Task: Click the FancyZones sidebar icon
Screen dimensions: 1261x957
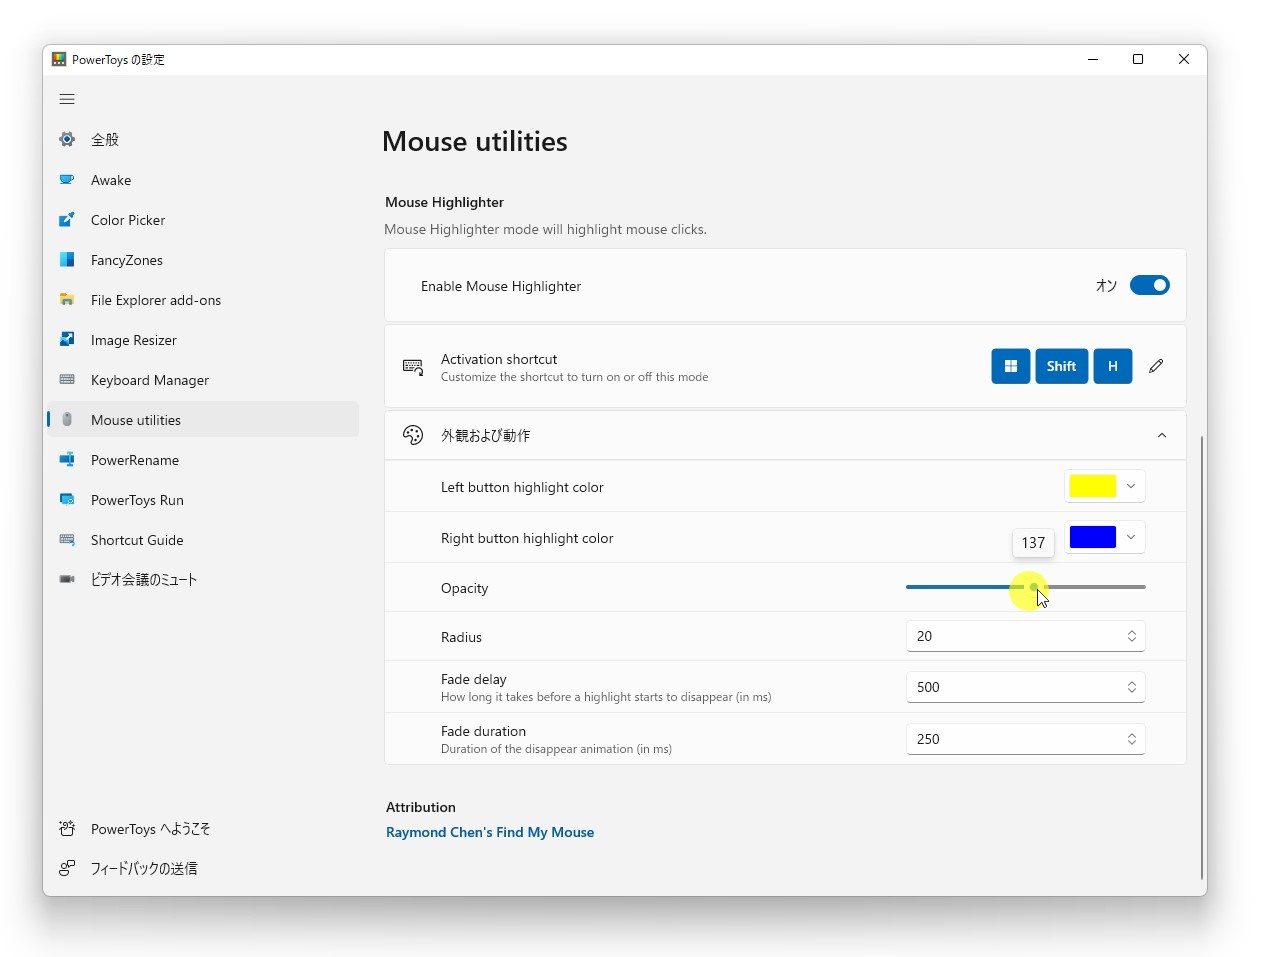Action: [x=67, y=260]
